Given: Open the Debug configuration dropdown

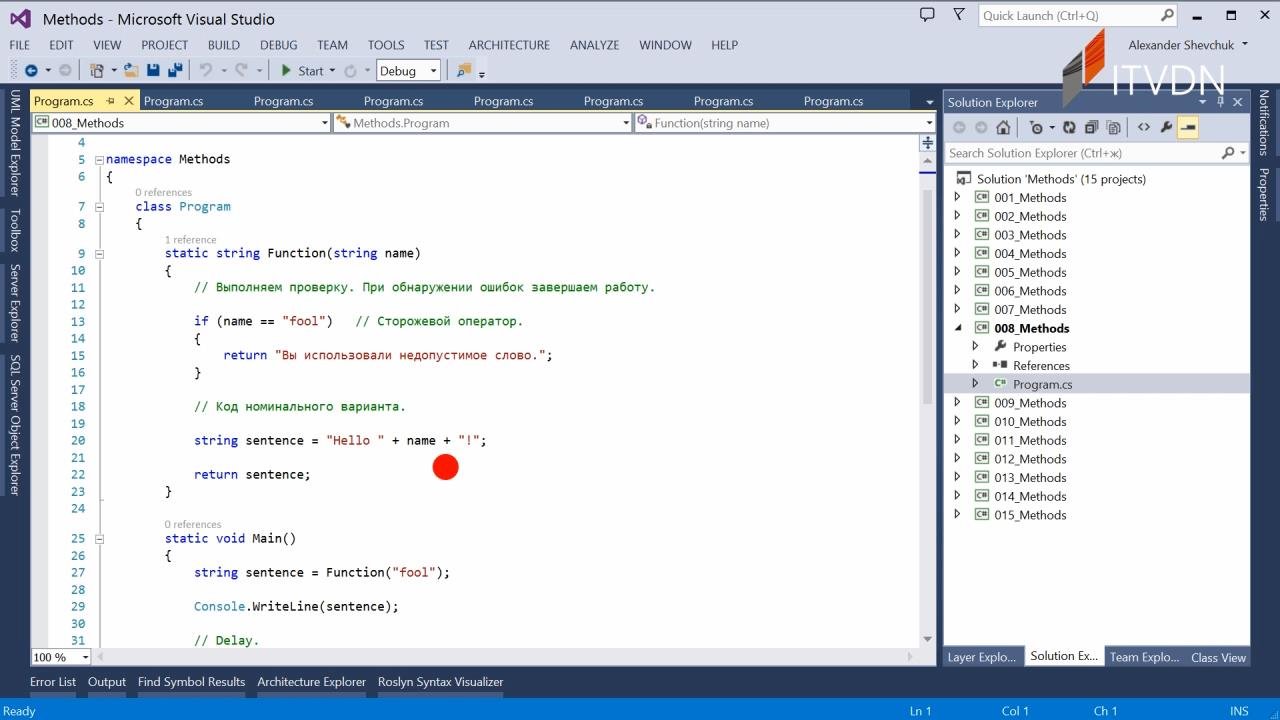Looking at the screenshot, I should tap(434, 71).
